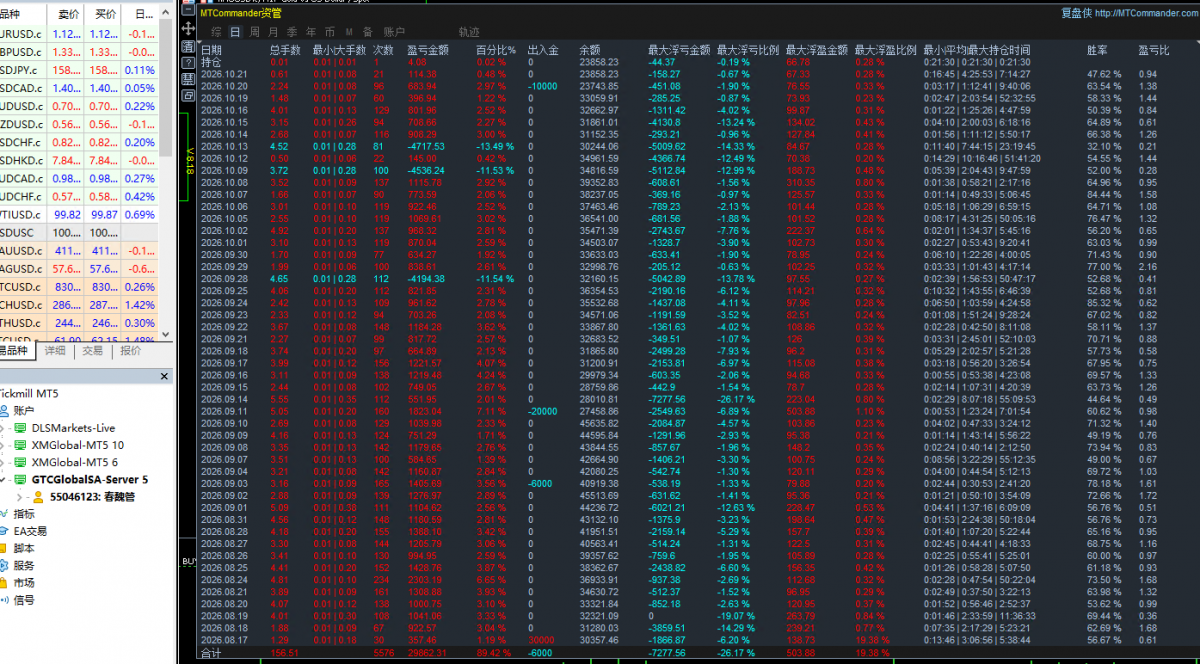Switch to the 综 summary tab

[216, 32]
